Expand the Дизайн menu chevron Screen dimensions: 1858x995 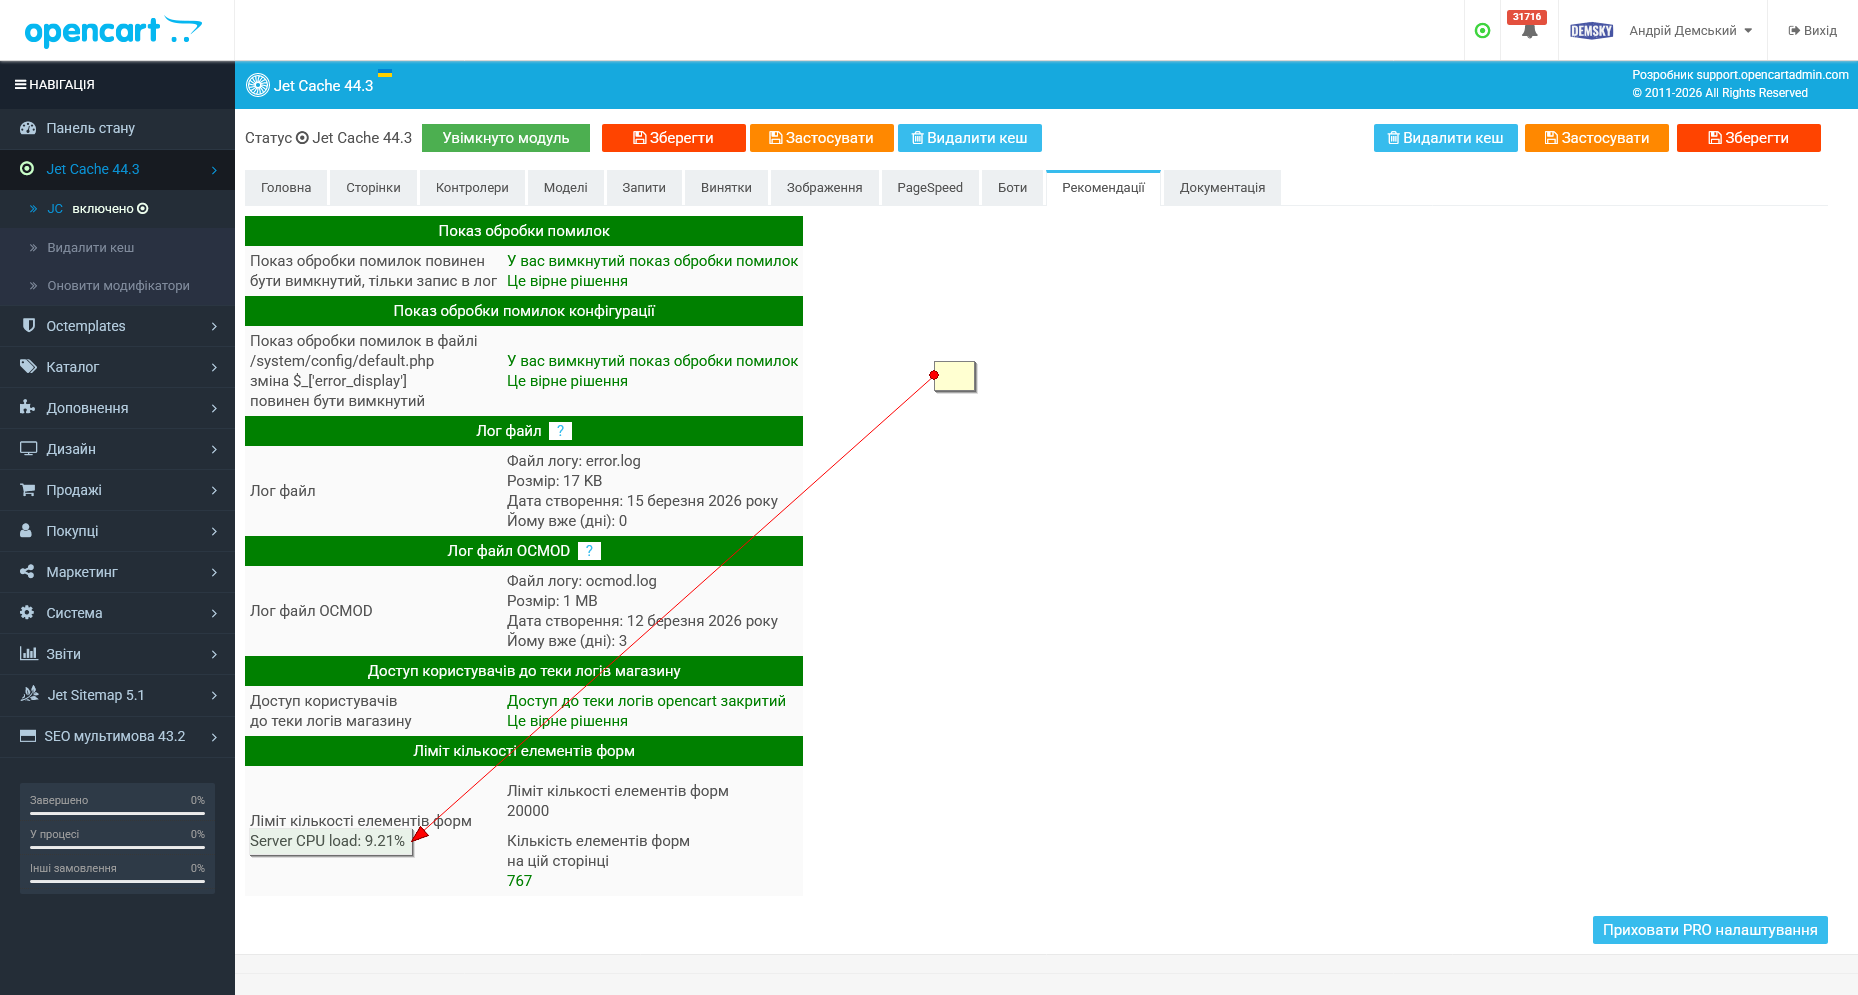coord(214,450)
